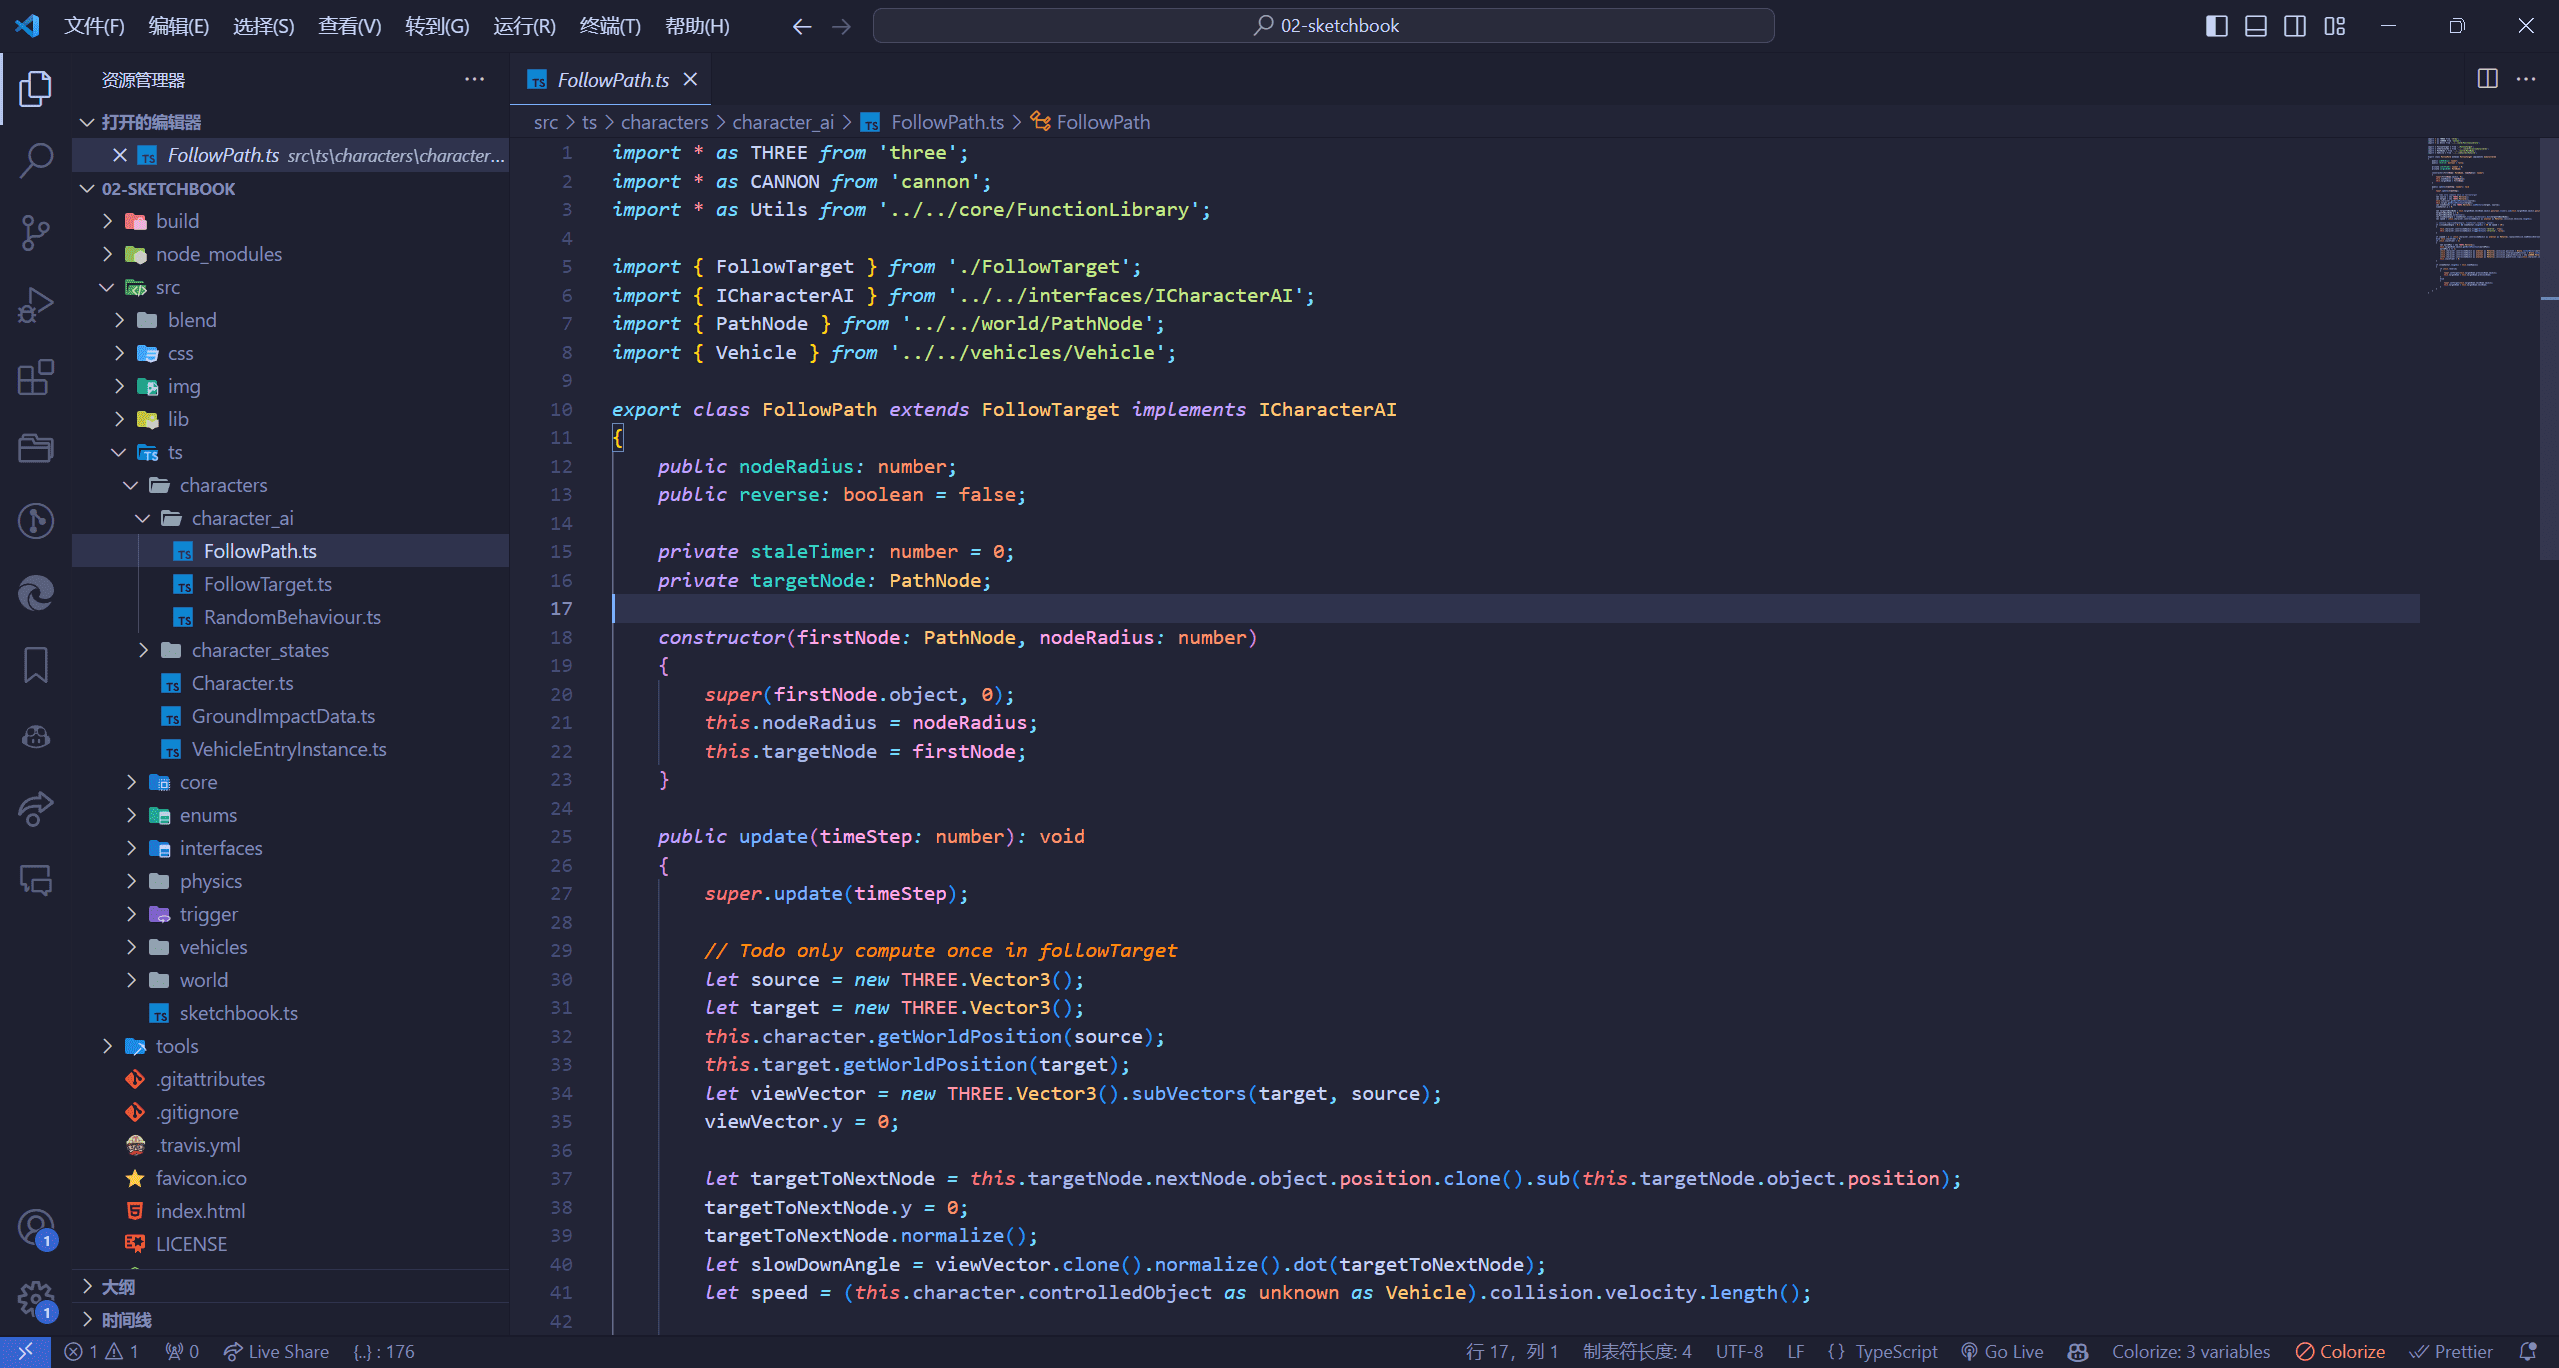Go back using the navigation arrow
This screenshot has height=1368, width=2559.
point(801,26)
